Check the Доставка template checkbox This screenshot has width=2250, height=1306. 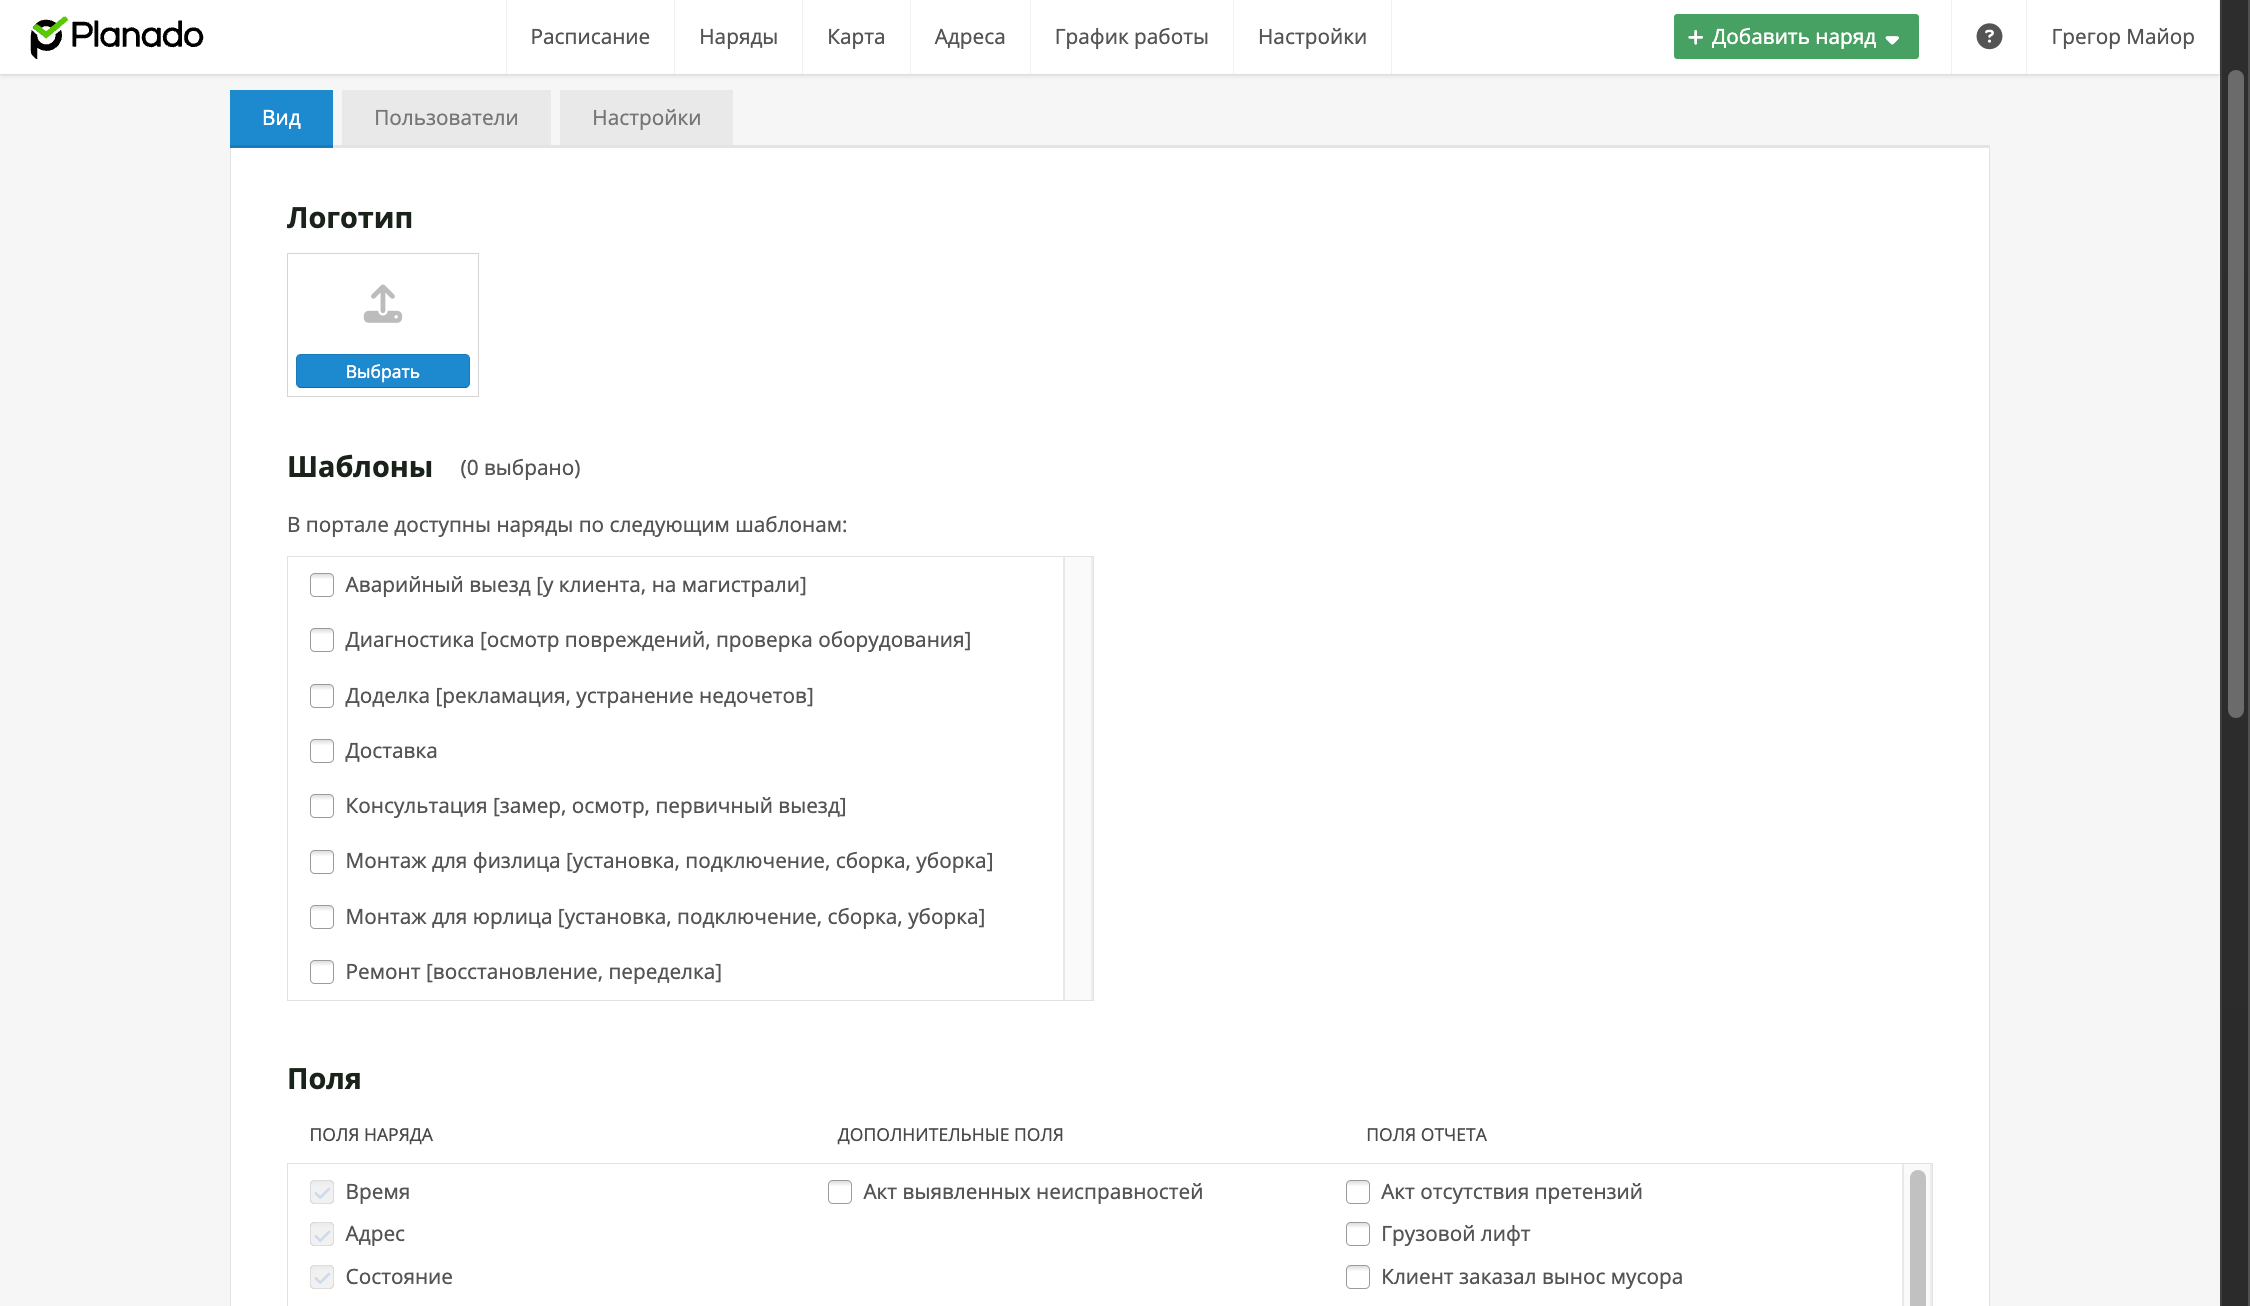322,751
